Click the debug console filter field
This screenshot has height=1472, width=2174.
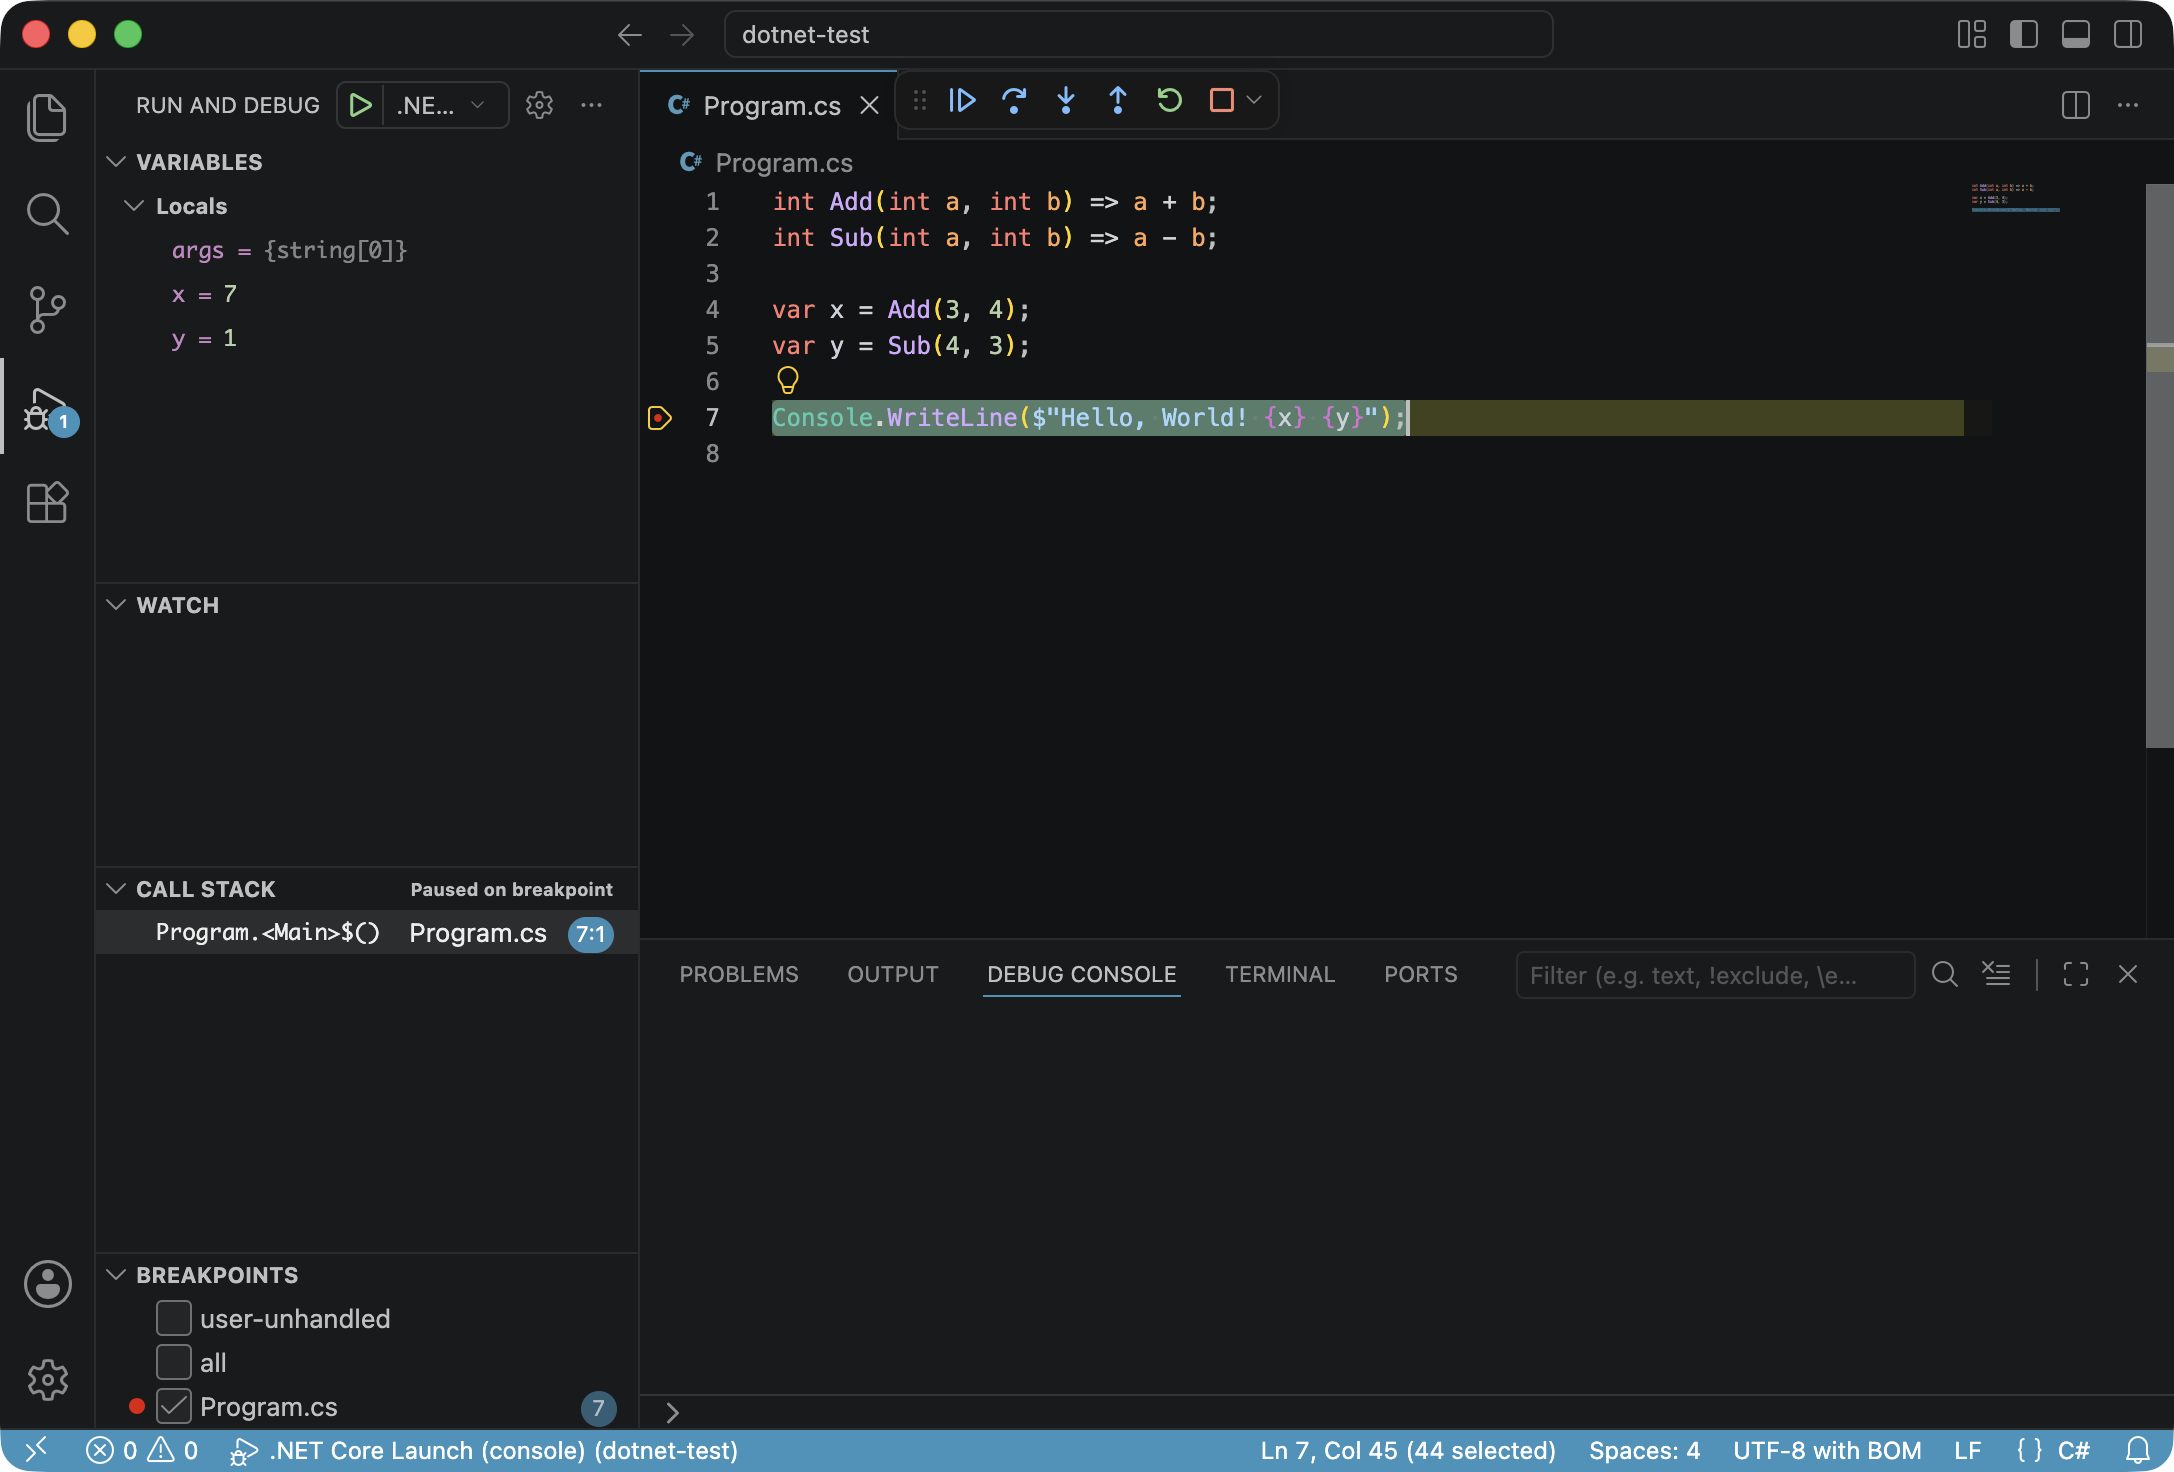[x=1715, y=975]
